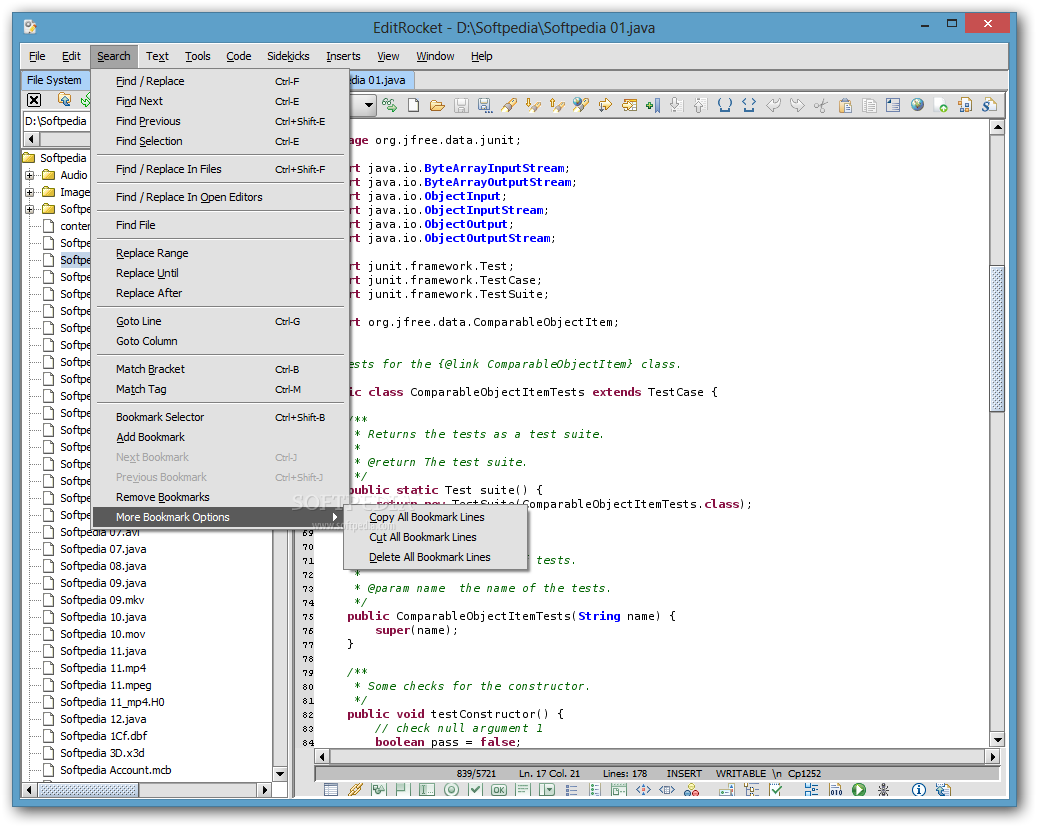Open the More Bookmark Options submenu

(220, 517)
